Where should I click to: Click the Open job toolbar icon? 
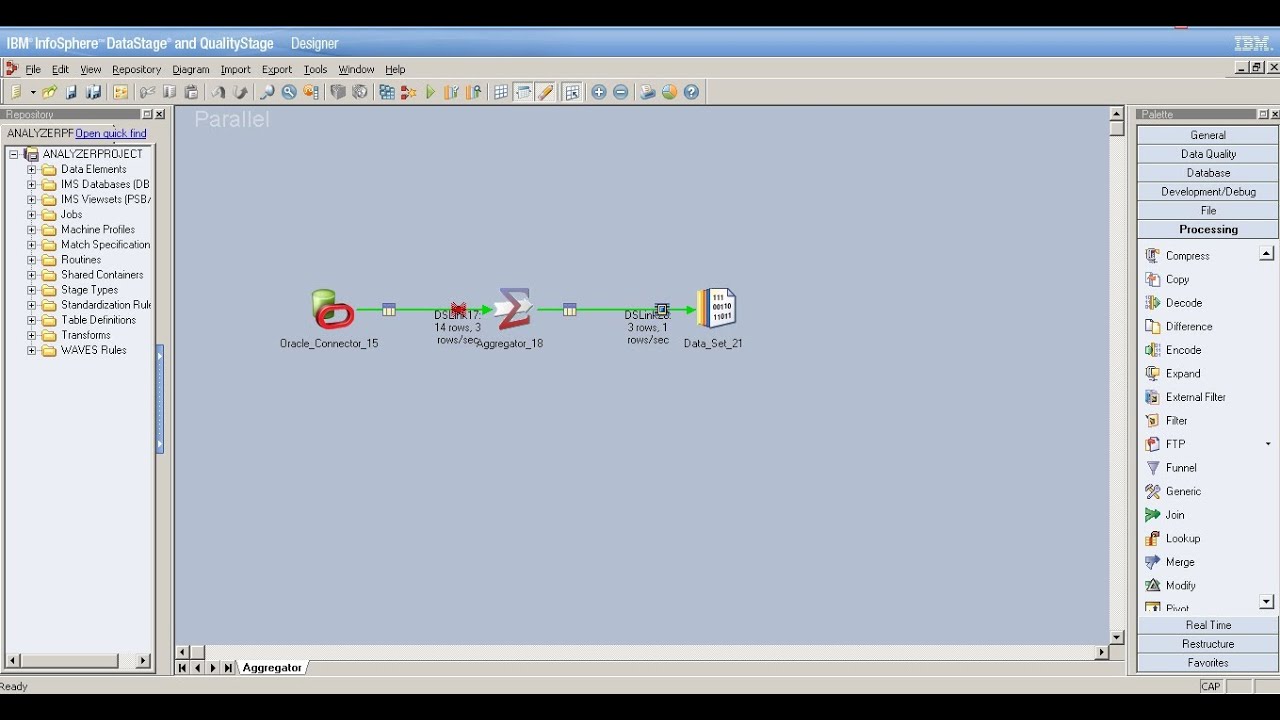pos(49,92)
